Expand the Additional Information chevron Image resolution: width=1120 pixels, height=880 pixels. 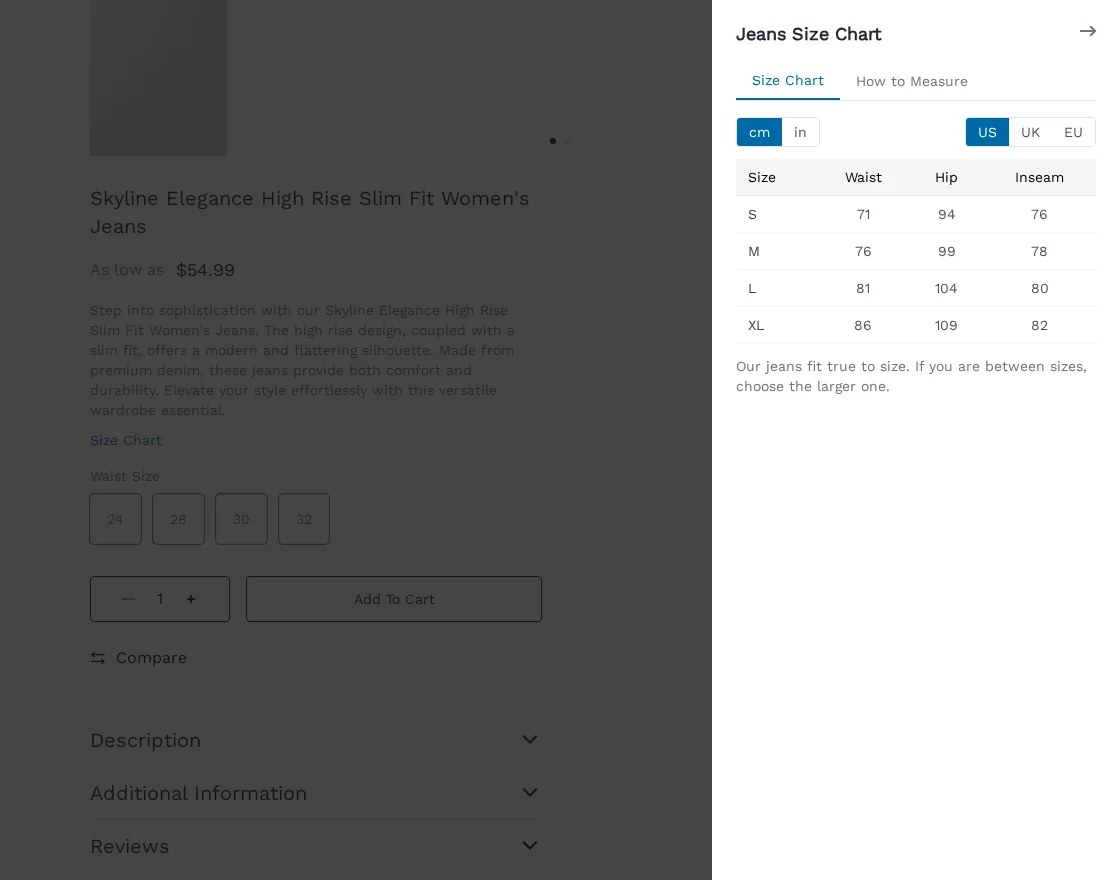coord(529,792)
